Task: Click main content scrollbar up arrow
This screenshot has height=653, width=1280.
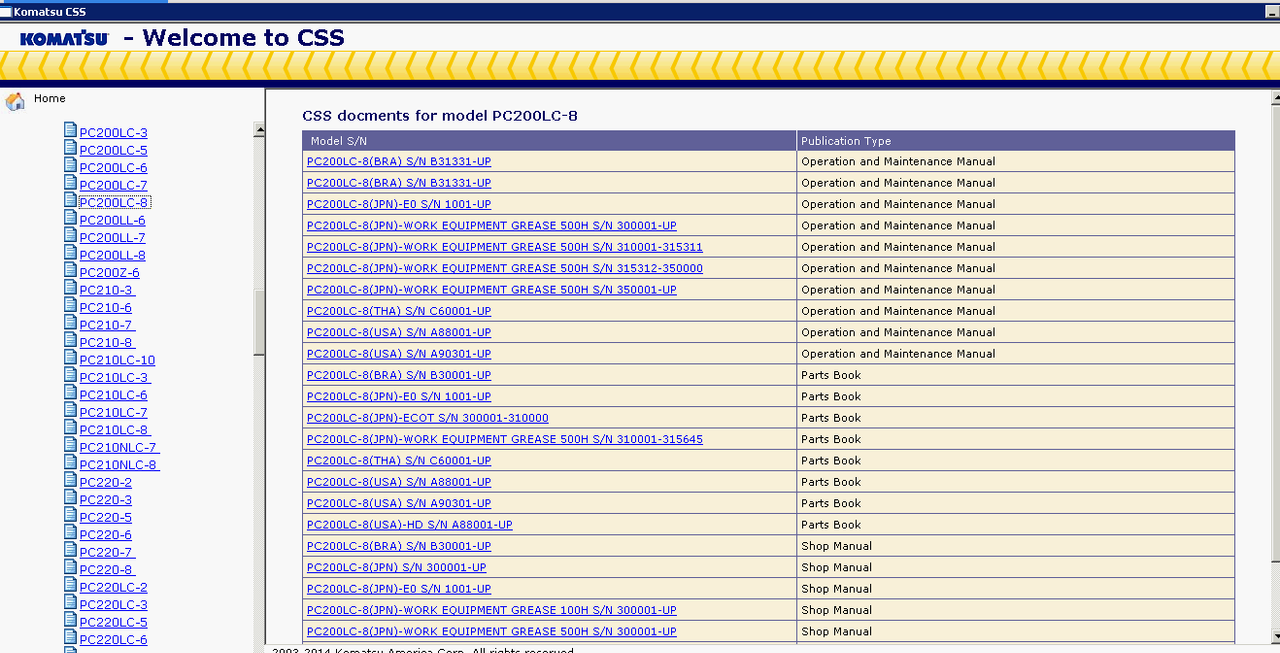Action: tap(1274, 97)
